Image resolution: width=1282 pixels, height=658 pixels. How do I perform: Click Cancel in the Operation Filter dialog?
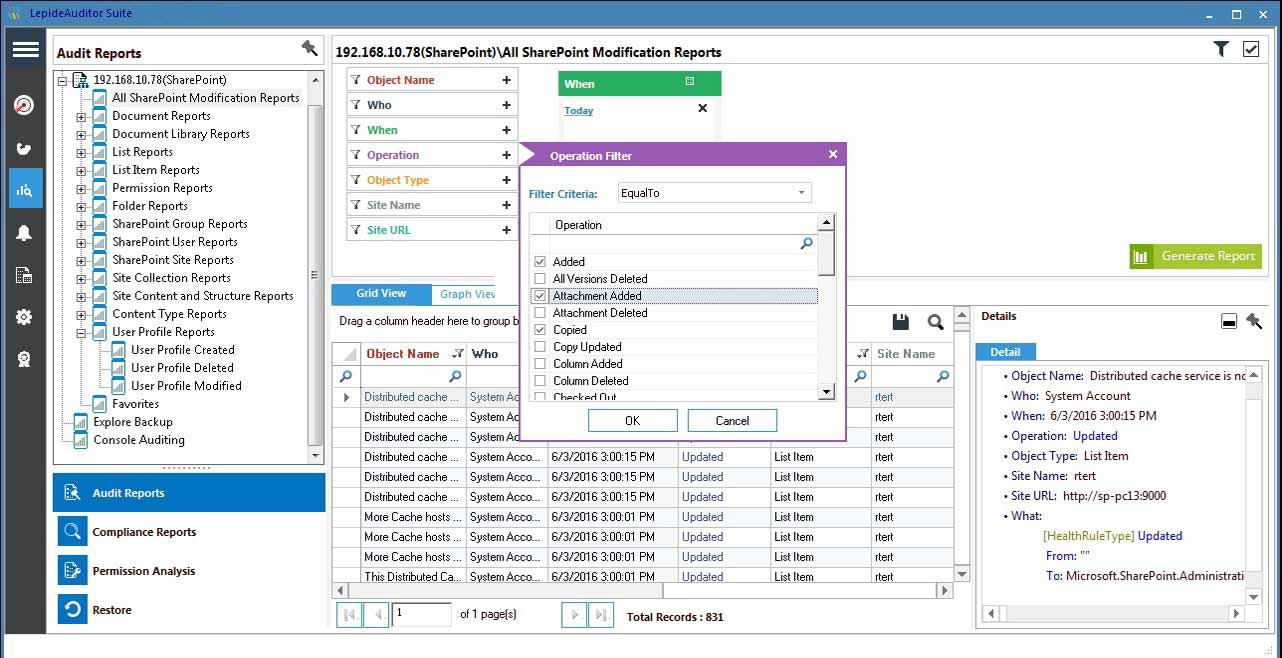[x=732, y=421]
